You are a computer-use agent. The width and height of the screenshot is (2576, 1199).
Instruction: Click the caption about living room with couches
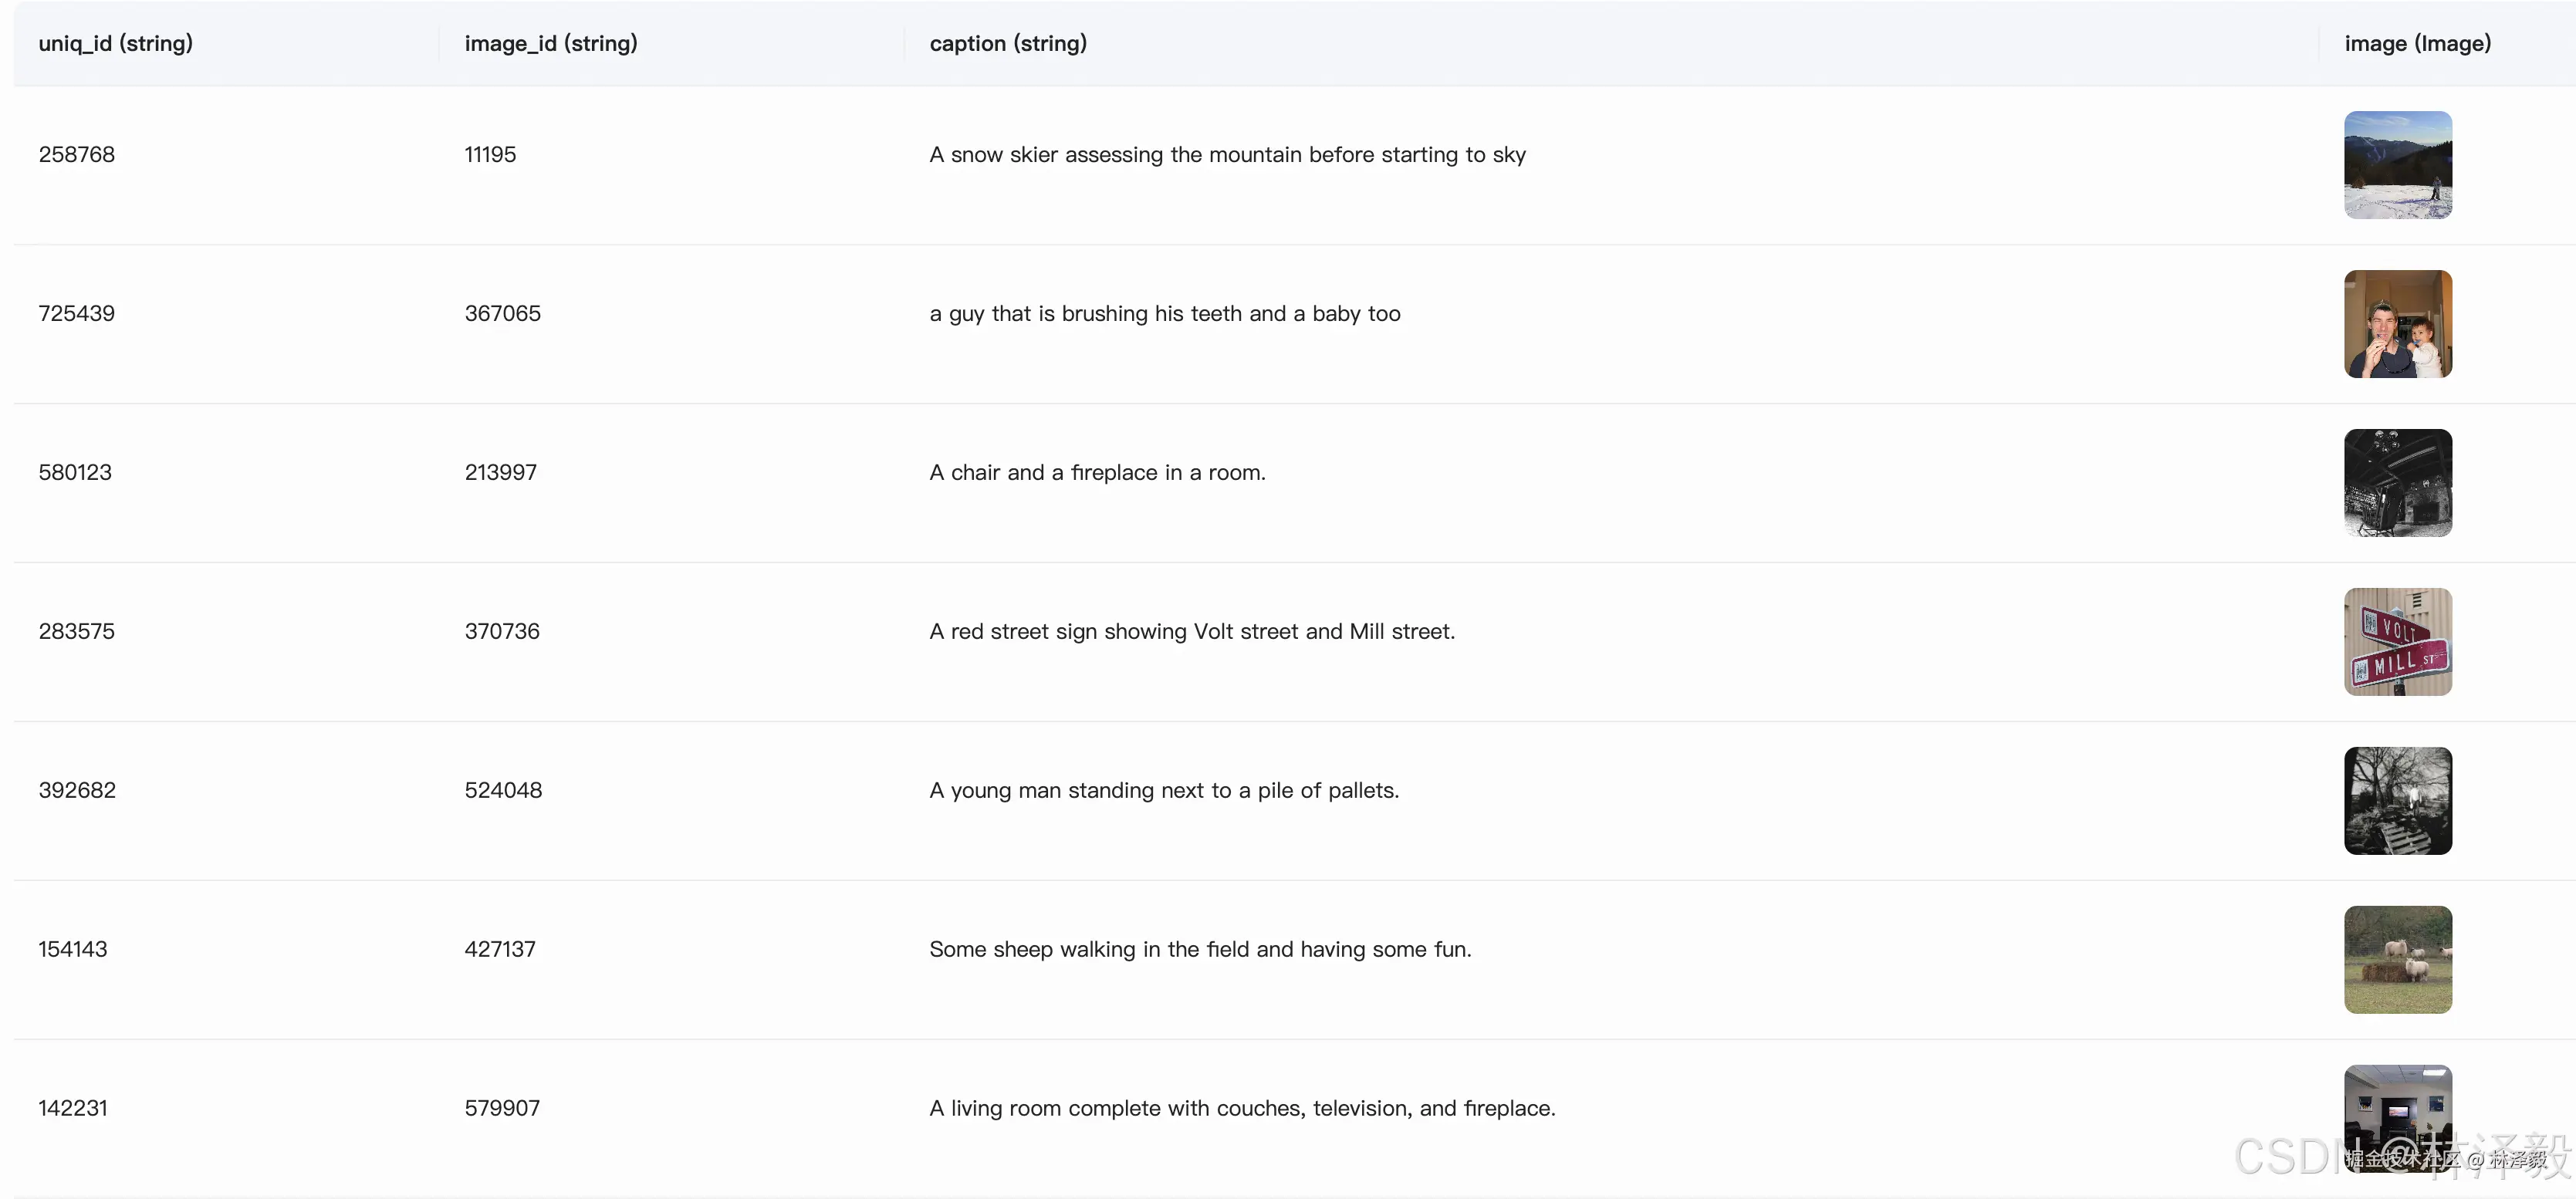(1242, 1108)
